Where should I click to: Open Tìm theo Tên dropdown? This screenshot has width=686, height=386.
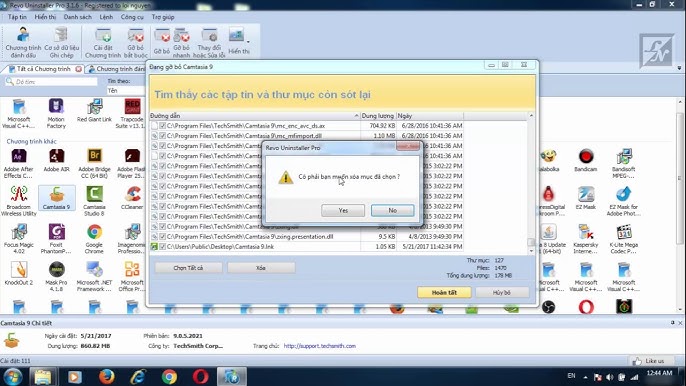[x=126, y=91]
